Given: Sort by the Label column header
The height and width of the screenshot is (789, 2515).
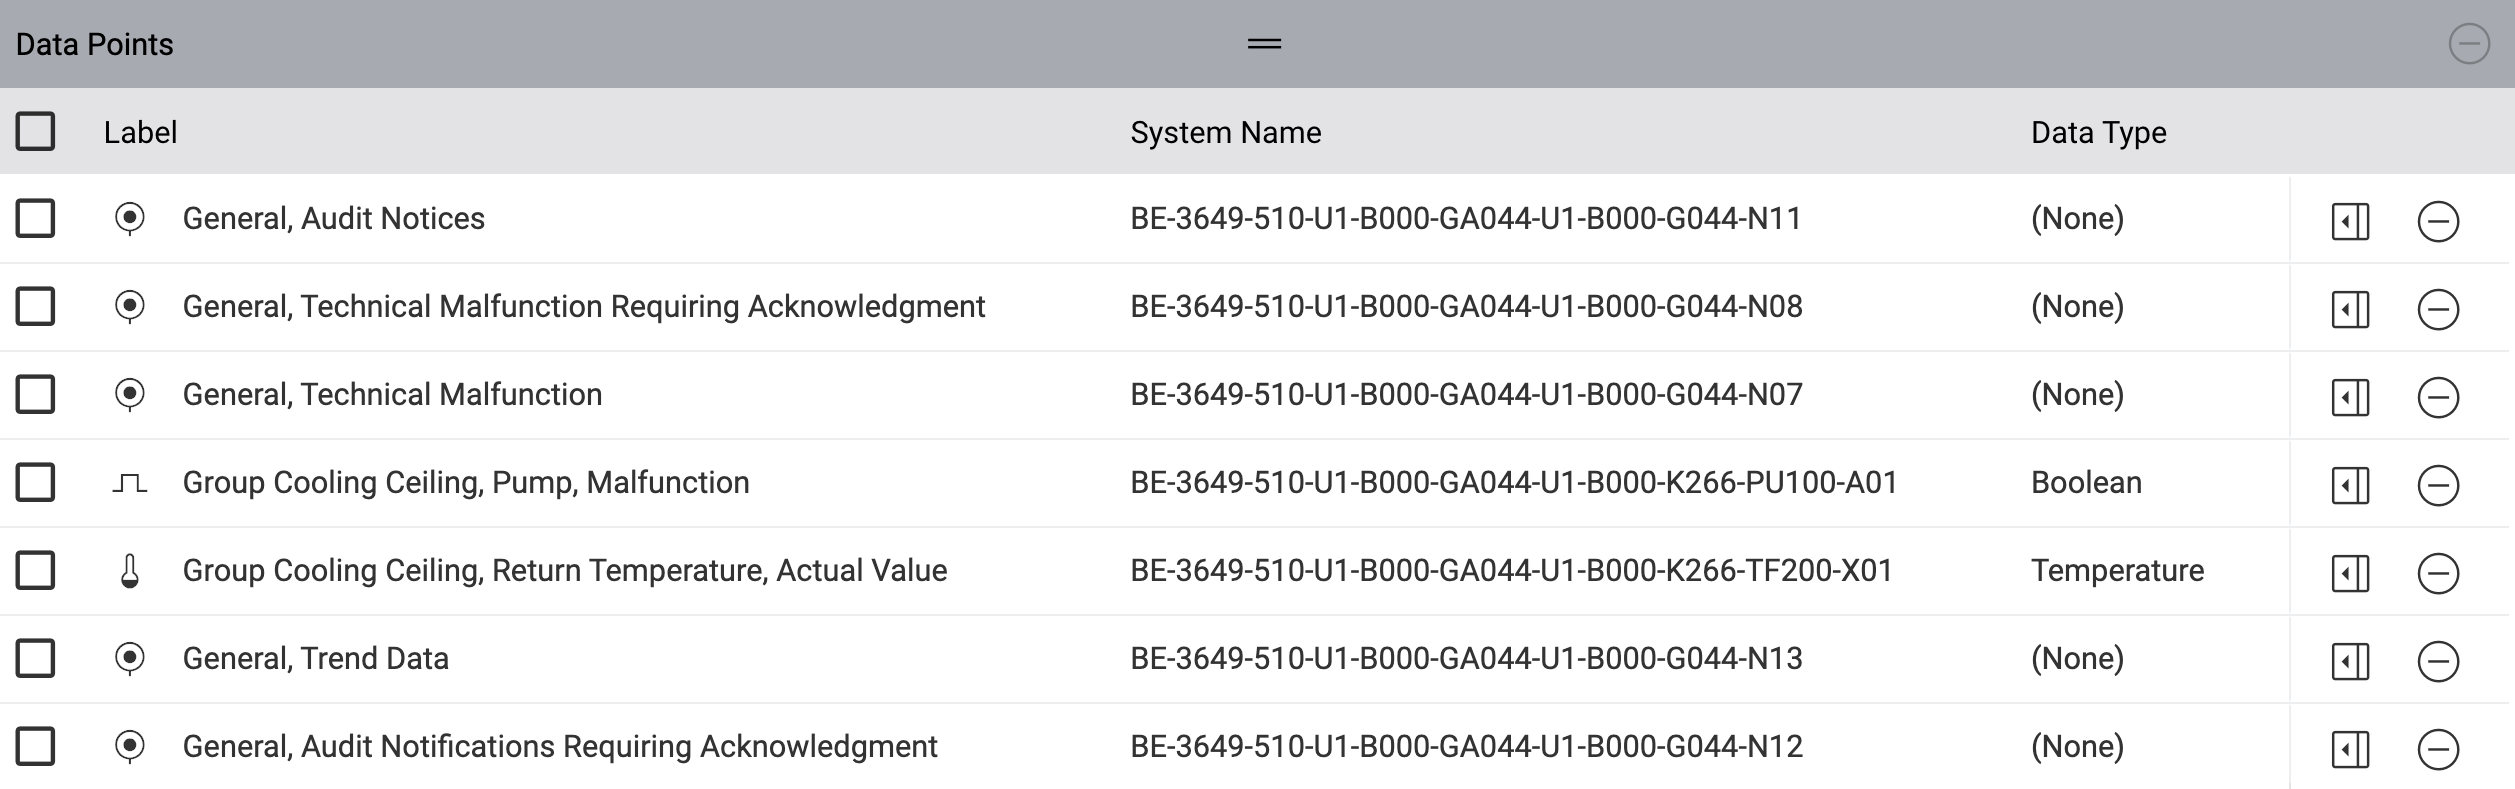Looking at the screenshot, I should point(140,132).
